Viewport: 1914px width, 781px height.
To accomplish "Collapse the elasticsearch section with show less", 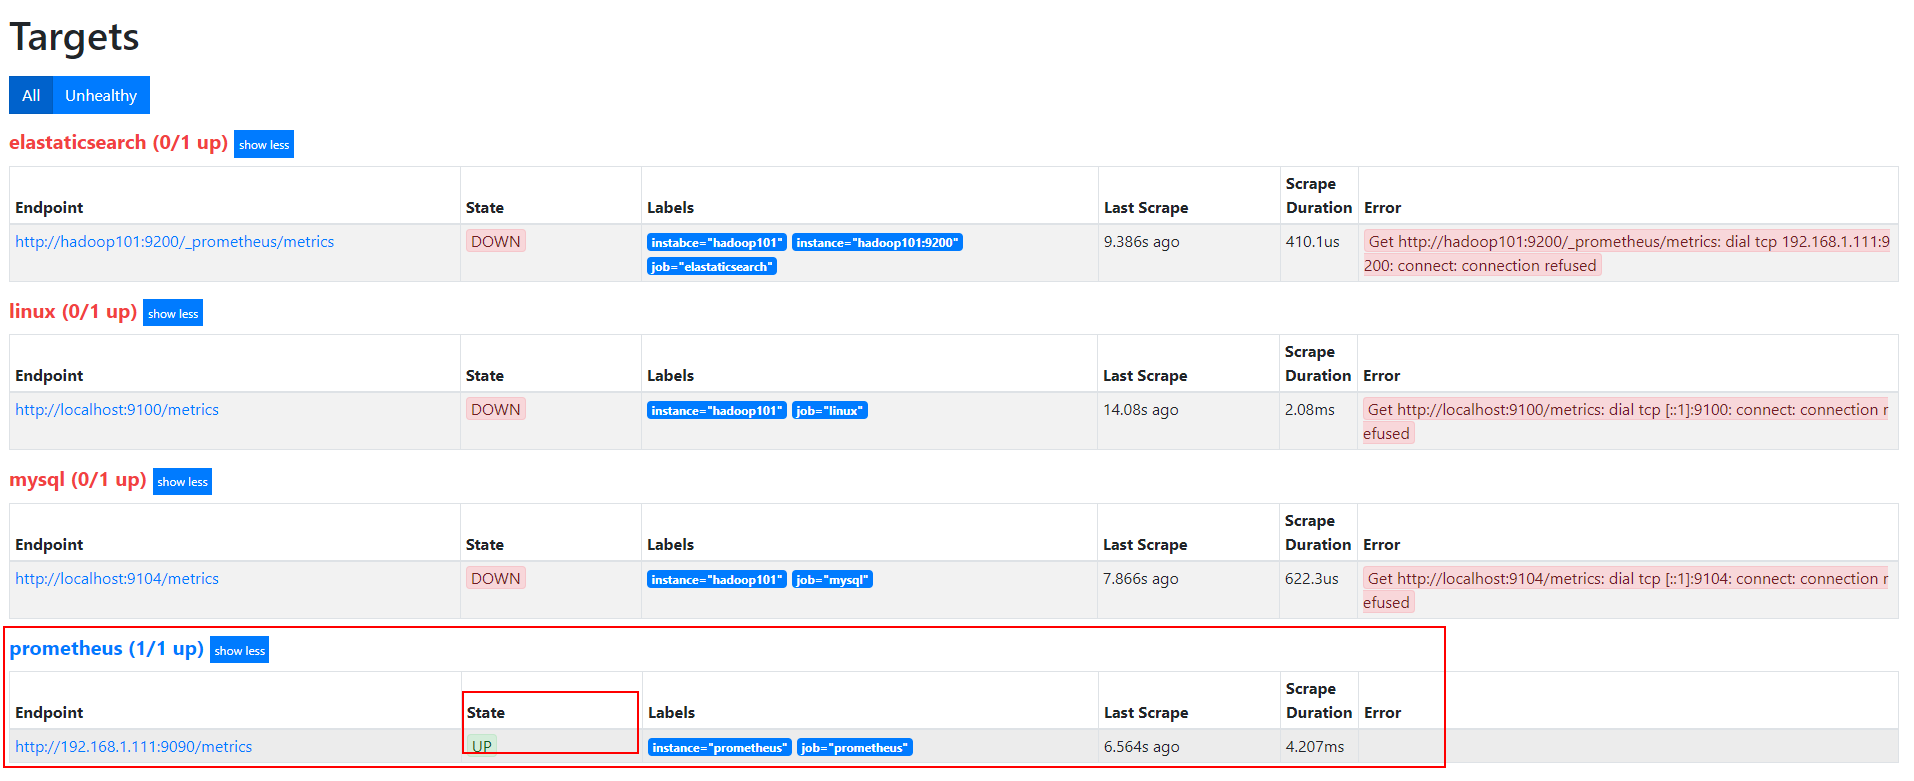I will click(x=264, y=144).
